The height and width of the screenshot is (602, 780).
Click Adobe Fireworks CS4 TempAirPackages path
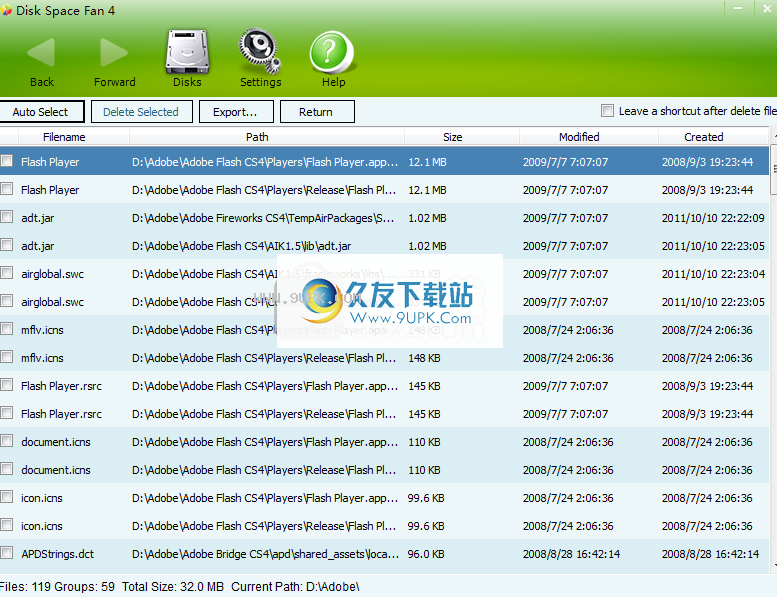(263, 218)
